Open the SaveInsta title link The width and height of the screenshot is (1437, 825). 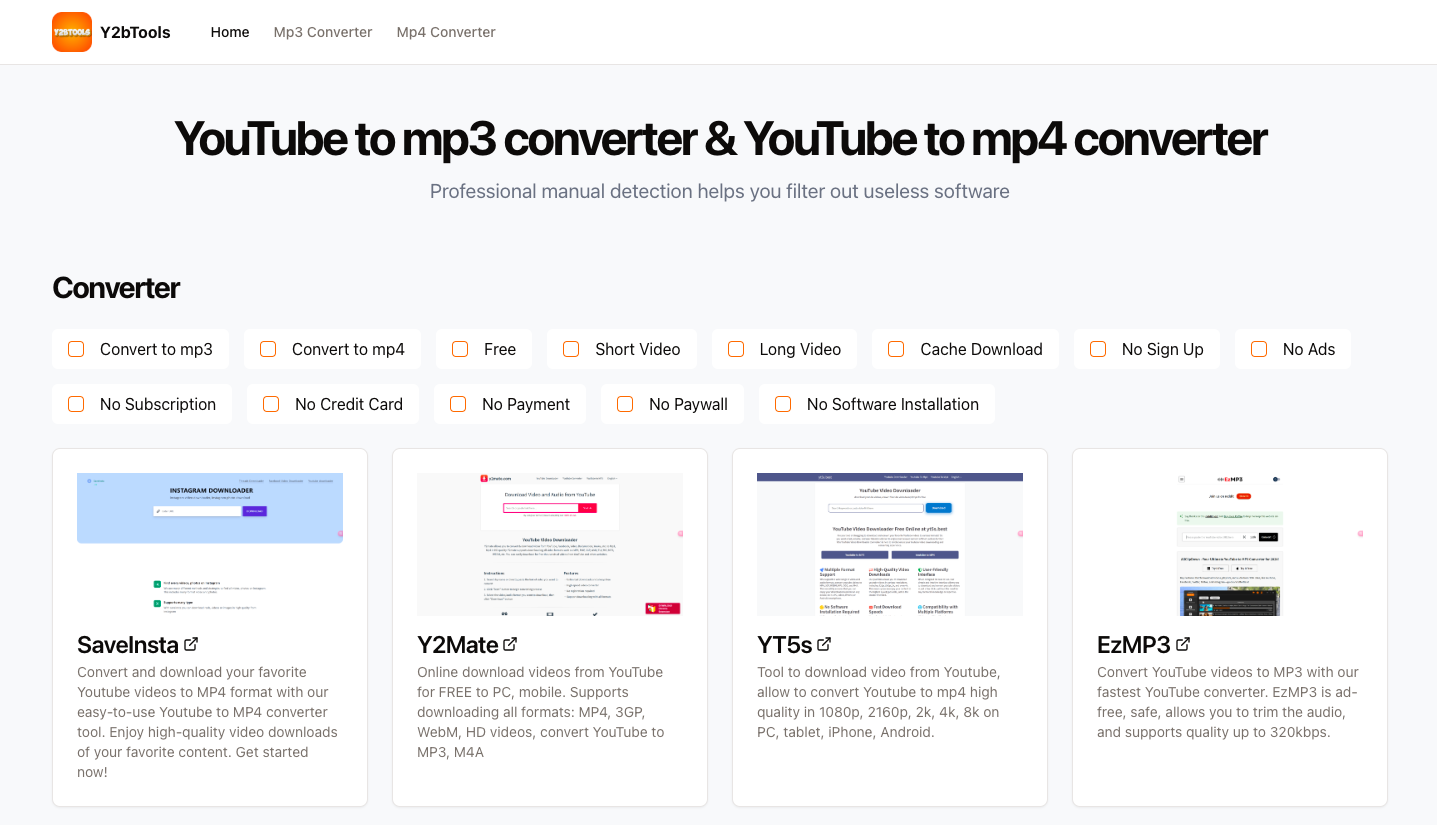pos(128,644)
